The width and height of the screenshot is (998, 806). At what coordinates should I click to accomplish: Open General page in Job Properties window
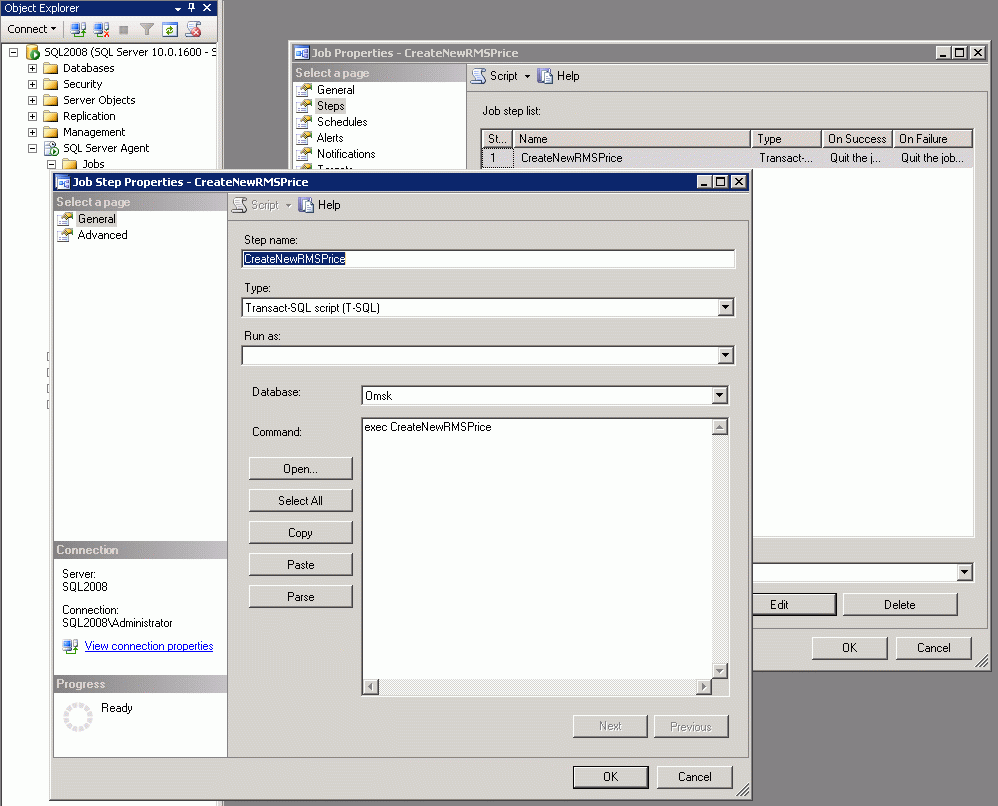pos(335,90)
